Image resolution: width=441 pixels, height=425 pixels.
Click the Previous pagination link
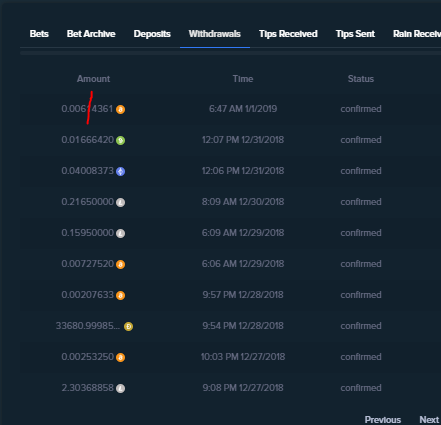point(383,419)
